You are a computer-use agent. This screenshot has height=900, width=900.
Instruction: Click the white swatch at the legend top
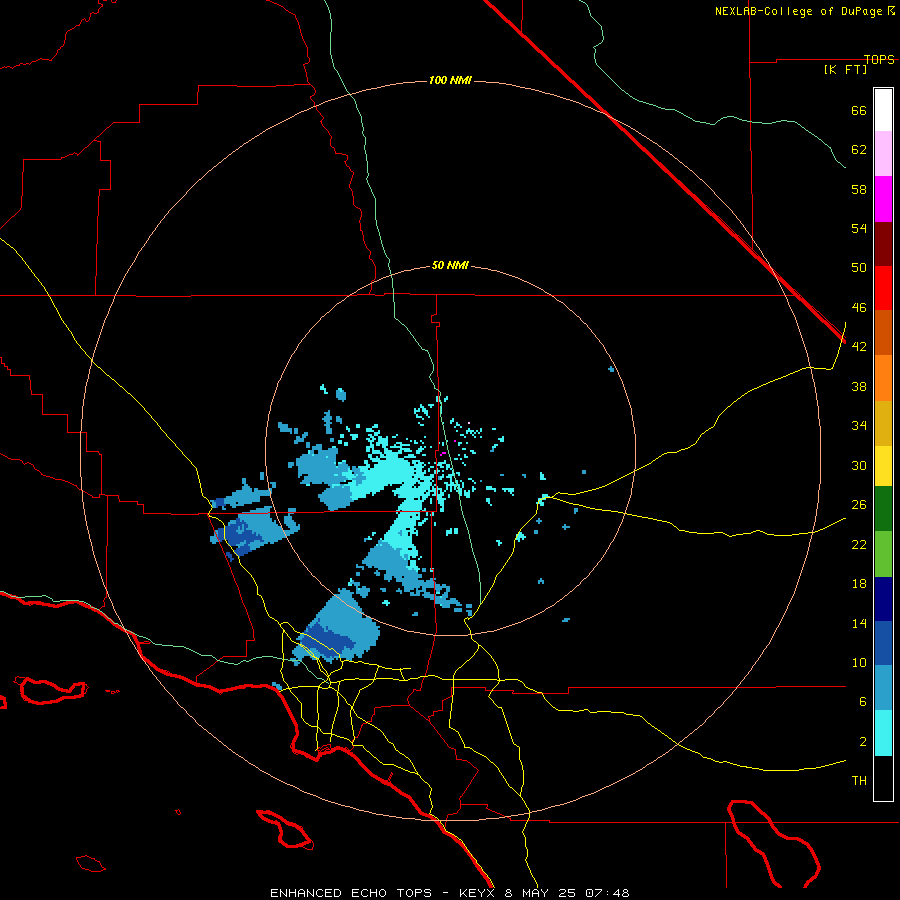pos(883,110)
